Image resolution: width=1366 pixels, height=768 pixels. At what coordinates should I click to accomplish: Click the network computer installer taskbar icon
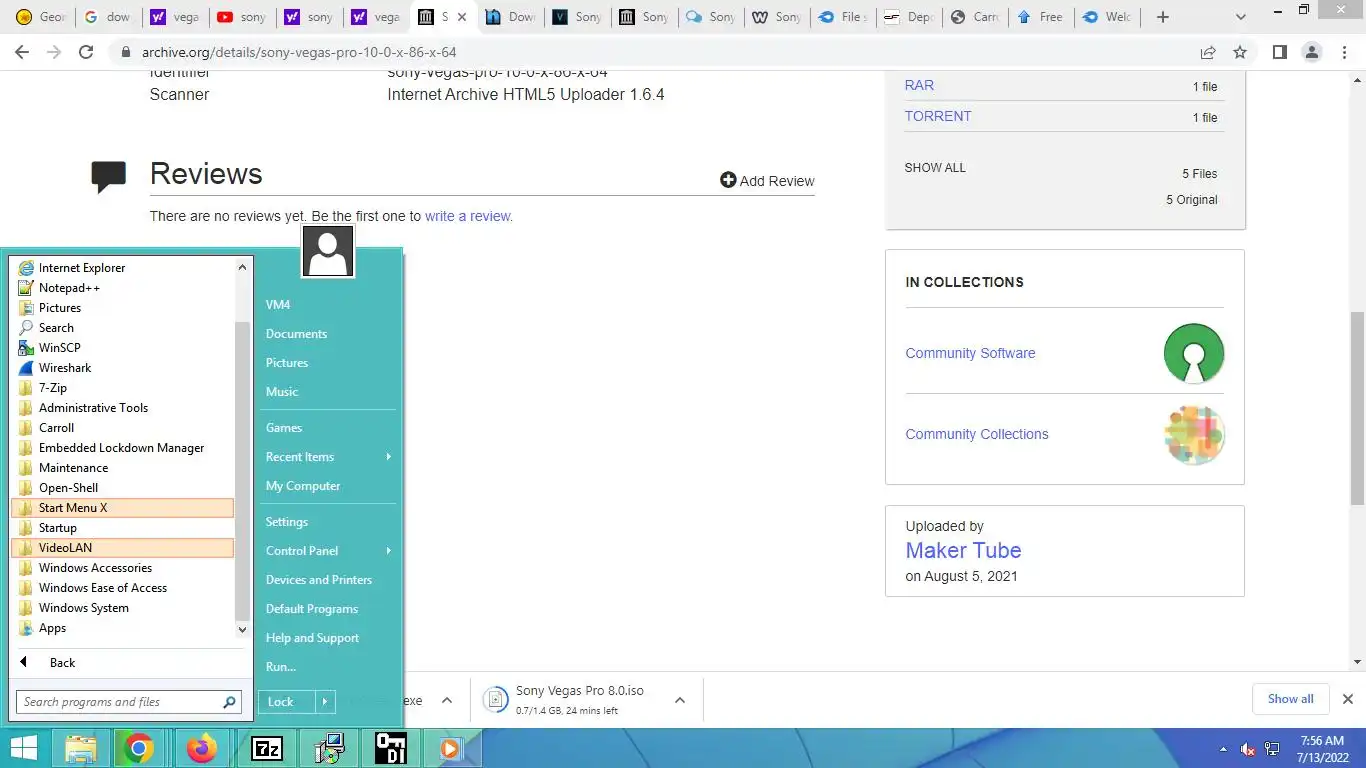328,748
